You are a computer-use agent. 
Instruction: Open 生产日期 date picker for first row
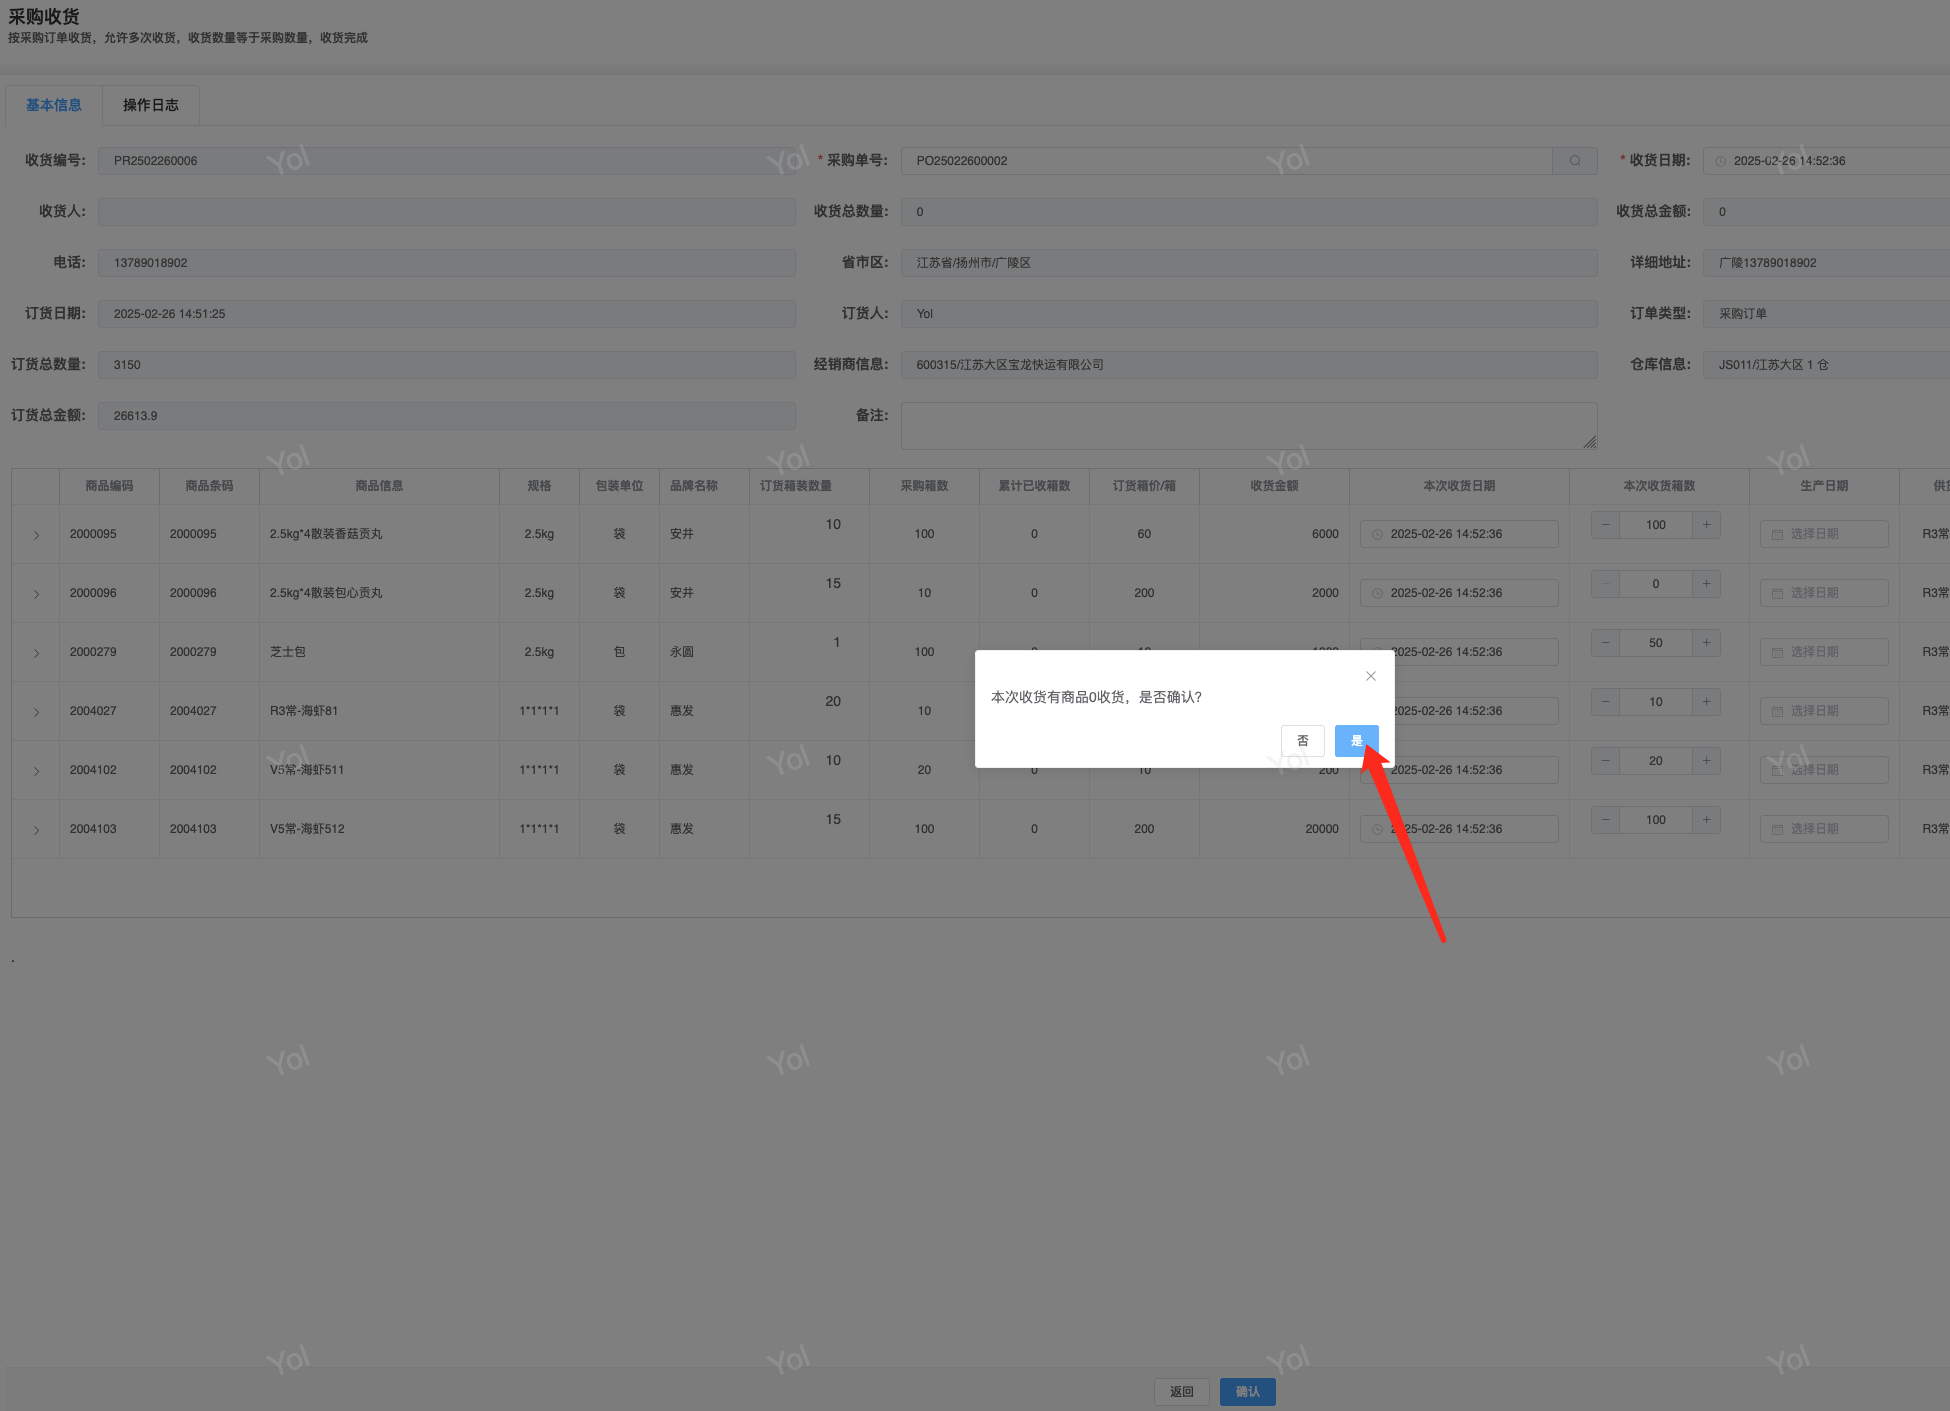(x=1823, y=534)
